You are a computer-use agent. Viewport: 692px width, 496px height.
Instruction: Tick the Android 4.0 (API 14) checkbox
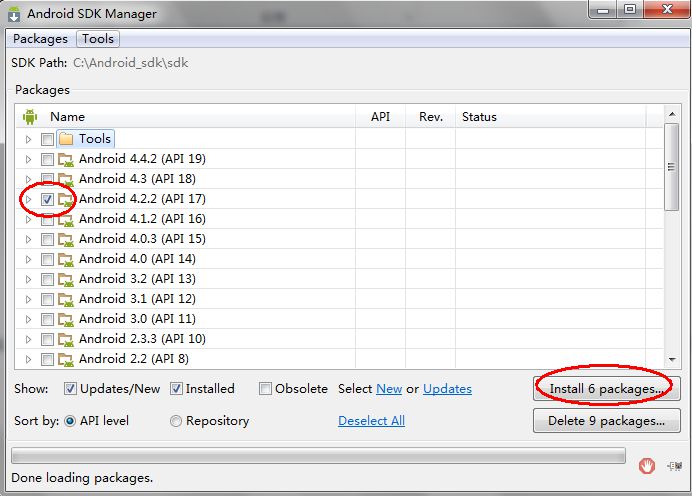[x=47, y=259]
